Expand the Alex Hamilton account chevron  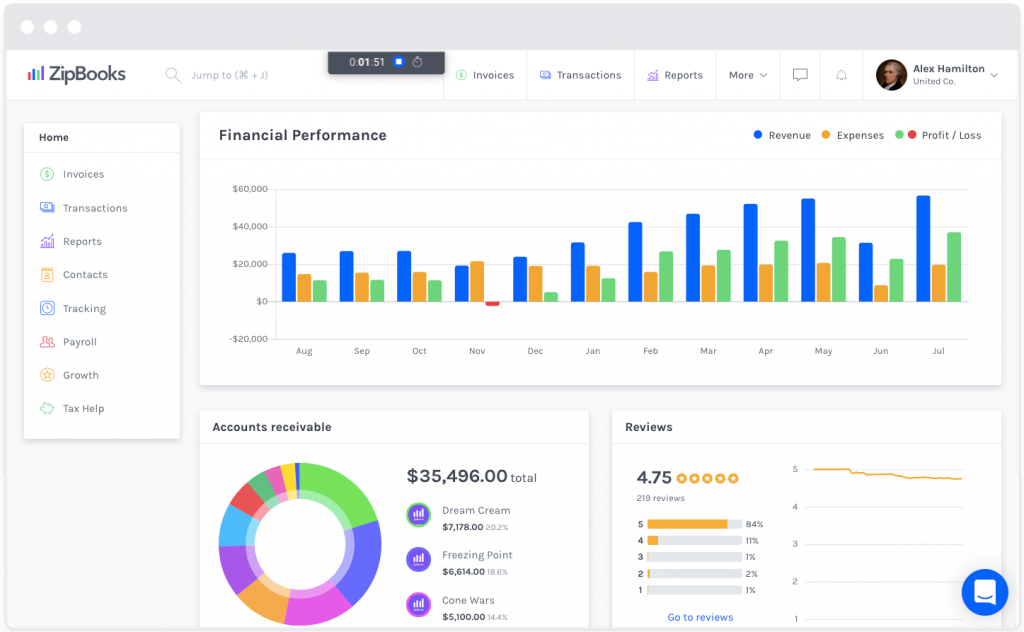[x=994, y=75]
